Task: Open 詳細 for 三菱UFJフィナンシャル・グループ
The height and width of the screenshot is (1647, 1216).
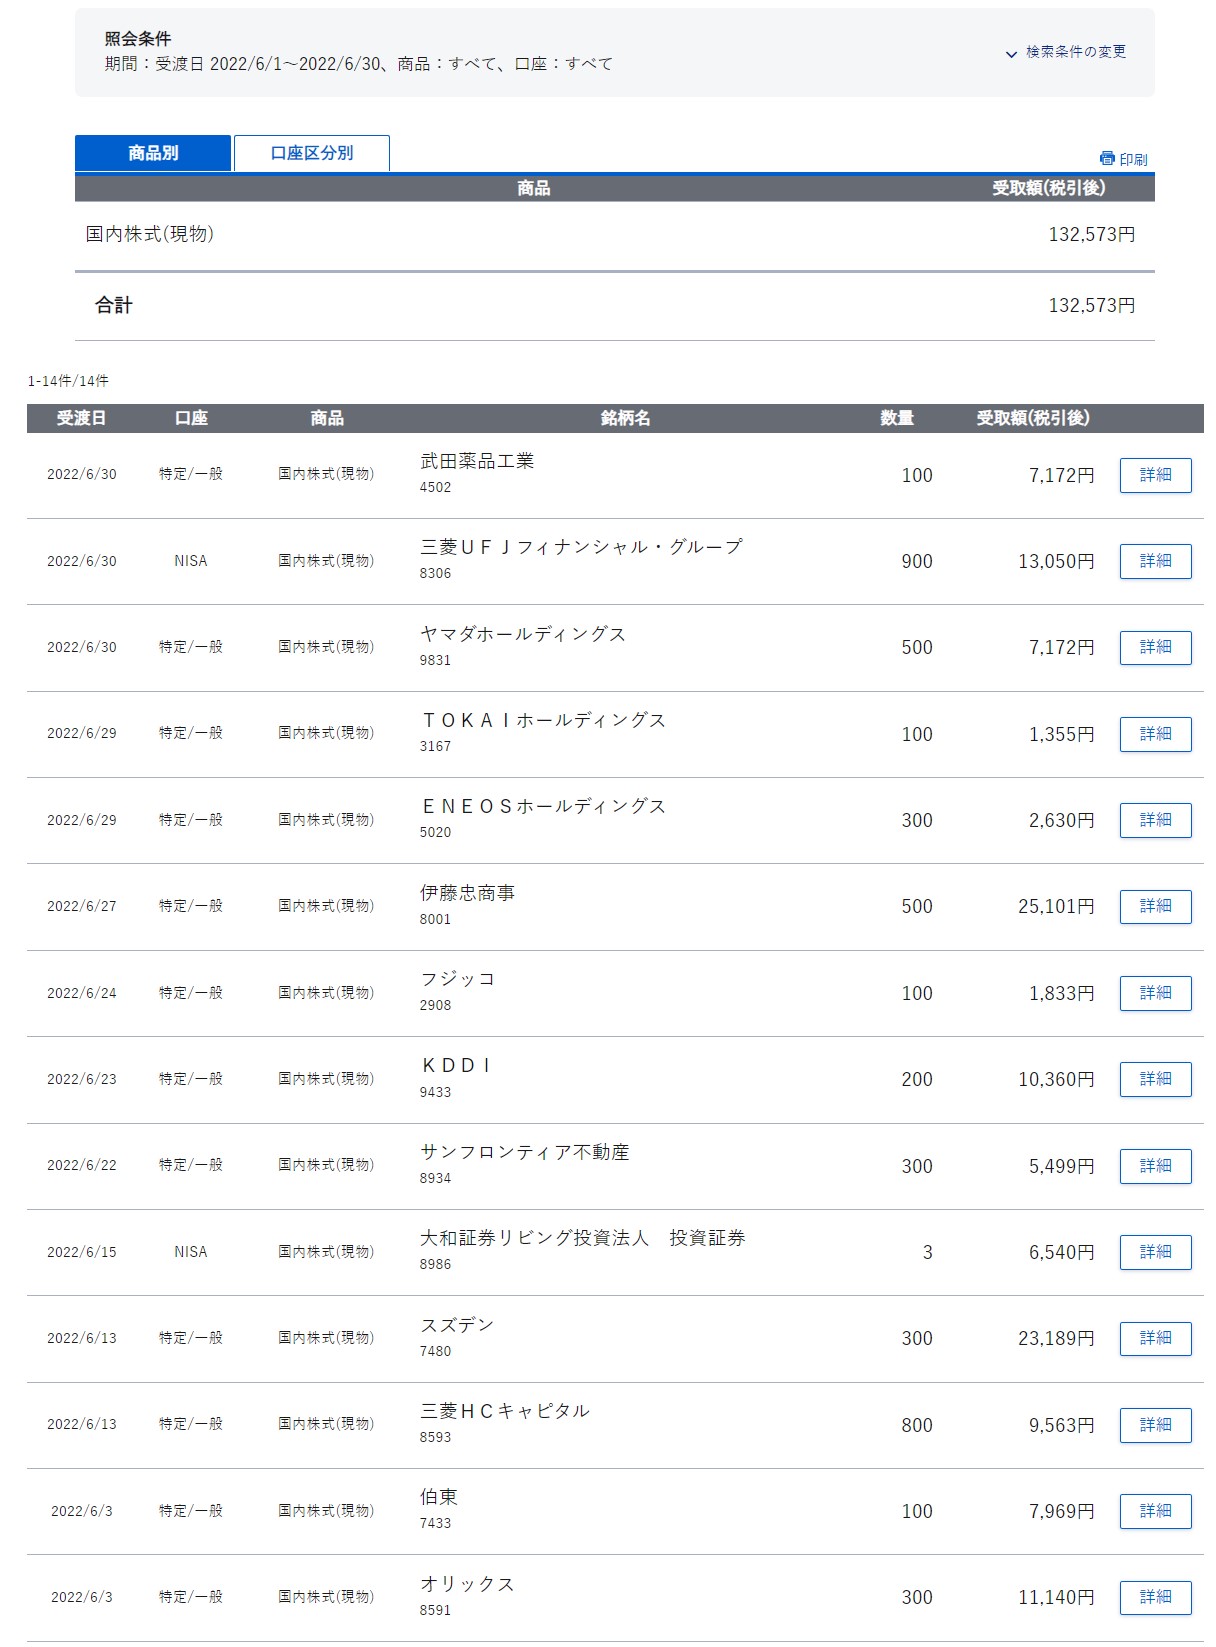Action: click(x=1155, y=561)
